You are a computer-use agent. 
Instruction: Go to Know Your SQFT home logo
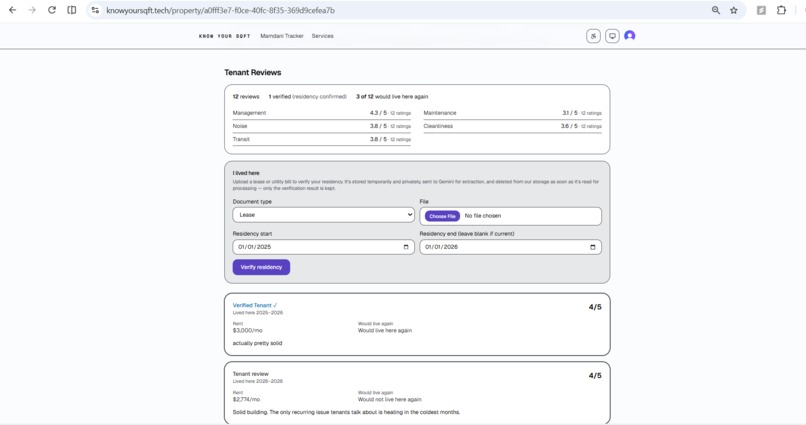click(225, 36)
